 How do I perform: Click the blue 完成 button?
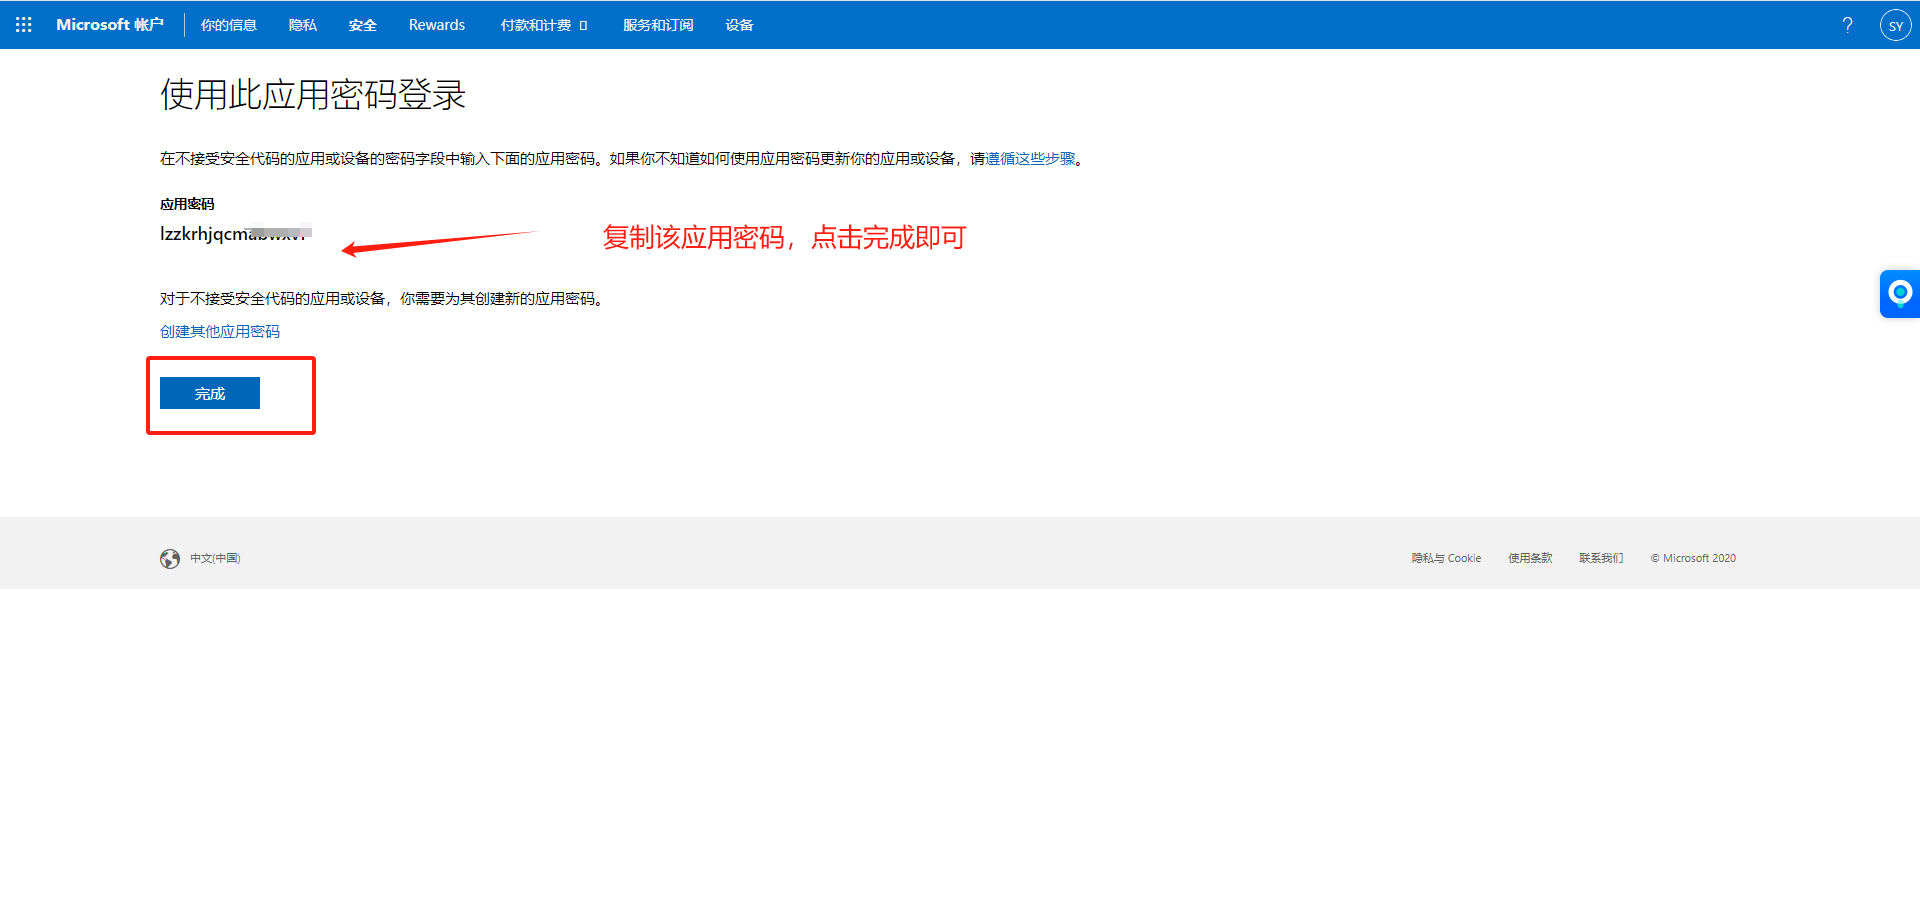[210, 393]
